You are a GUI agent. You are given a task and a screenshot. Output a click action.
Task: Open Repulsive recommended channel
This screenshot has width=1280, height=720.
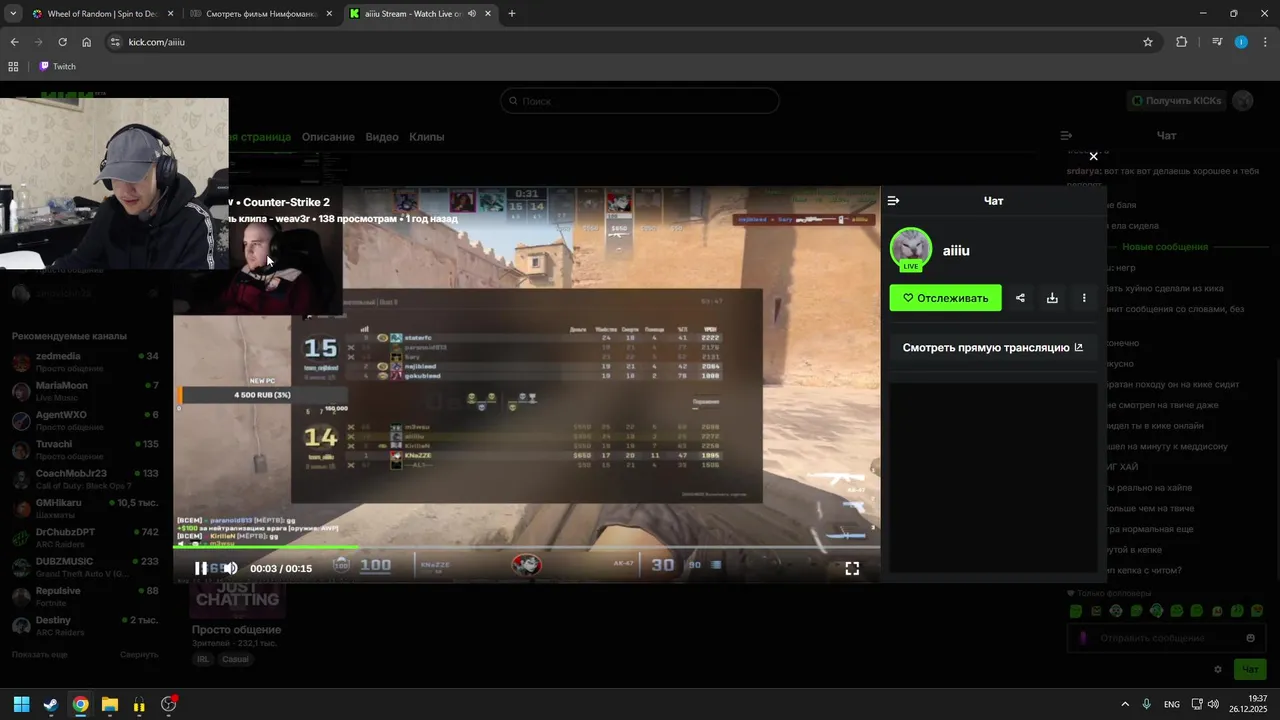[85, 596]
